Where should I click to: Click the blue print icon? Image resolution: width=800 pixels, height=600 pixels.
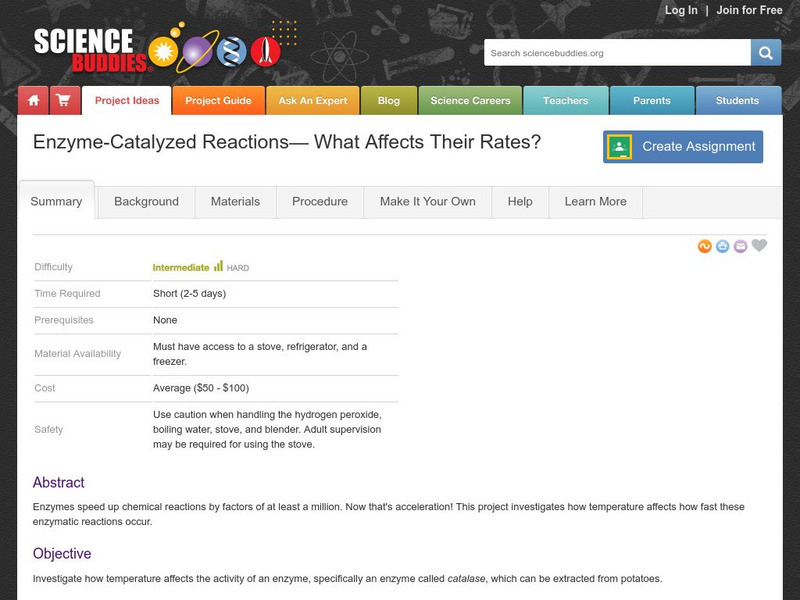[x=723, y=246]
